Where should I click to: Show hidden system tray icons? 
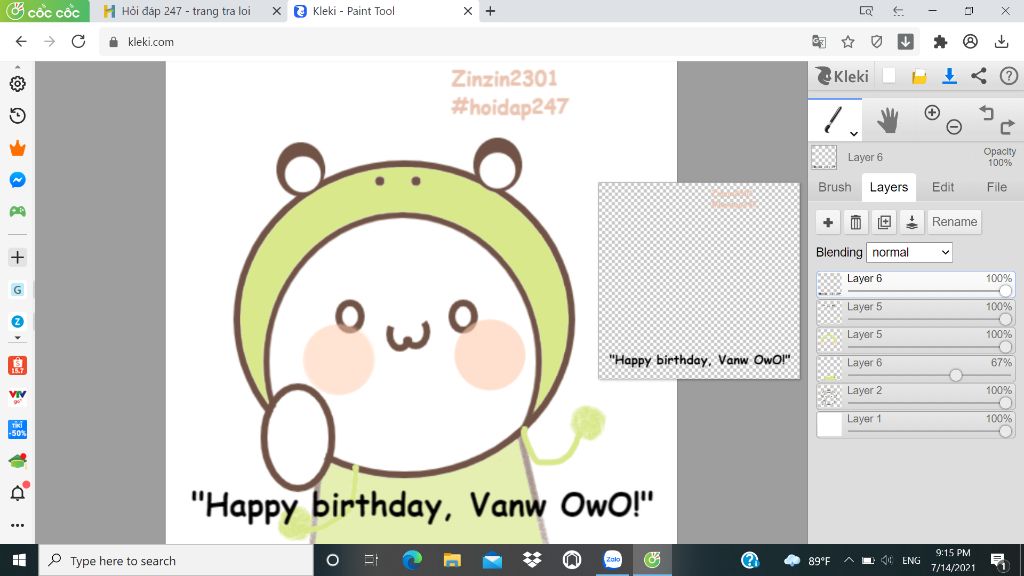848,560
